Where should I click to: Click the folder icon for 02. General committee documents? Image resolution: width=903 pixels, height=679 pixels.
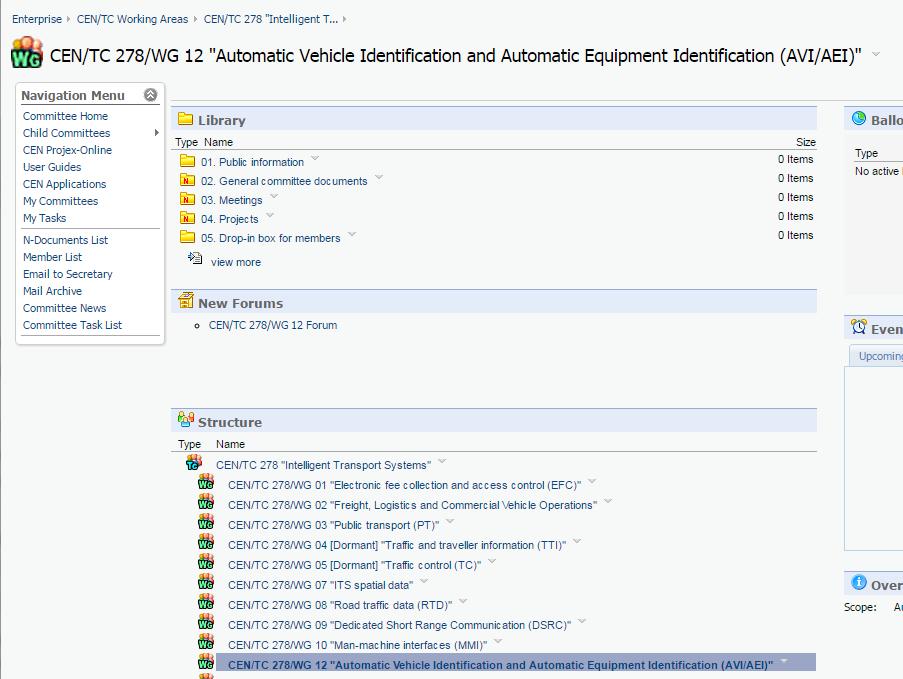tap(187, 180)
